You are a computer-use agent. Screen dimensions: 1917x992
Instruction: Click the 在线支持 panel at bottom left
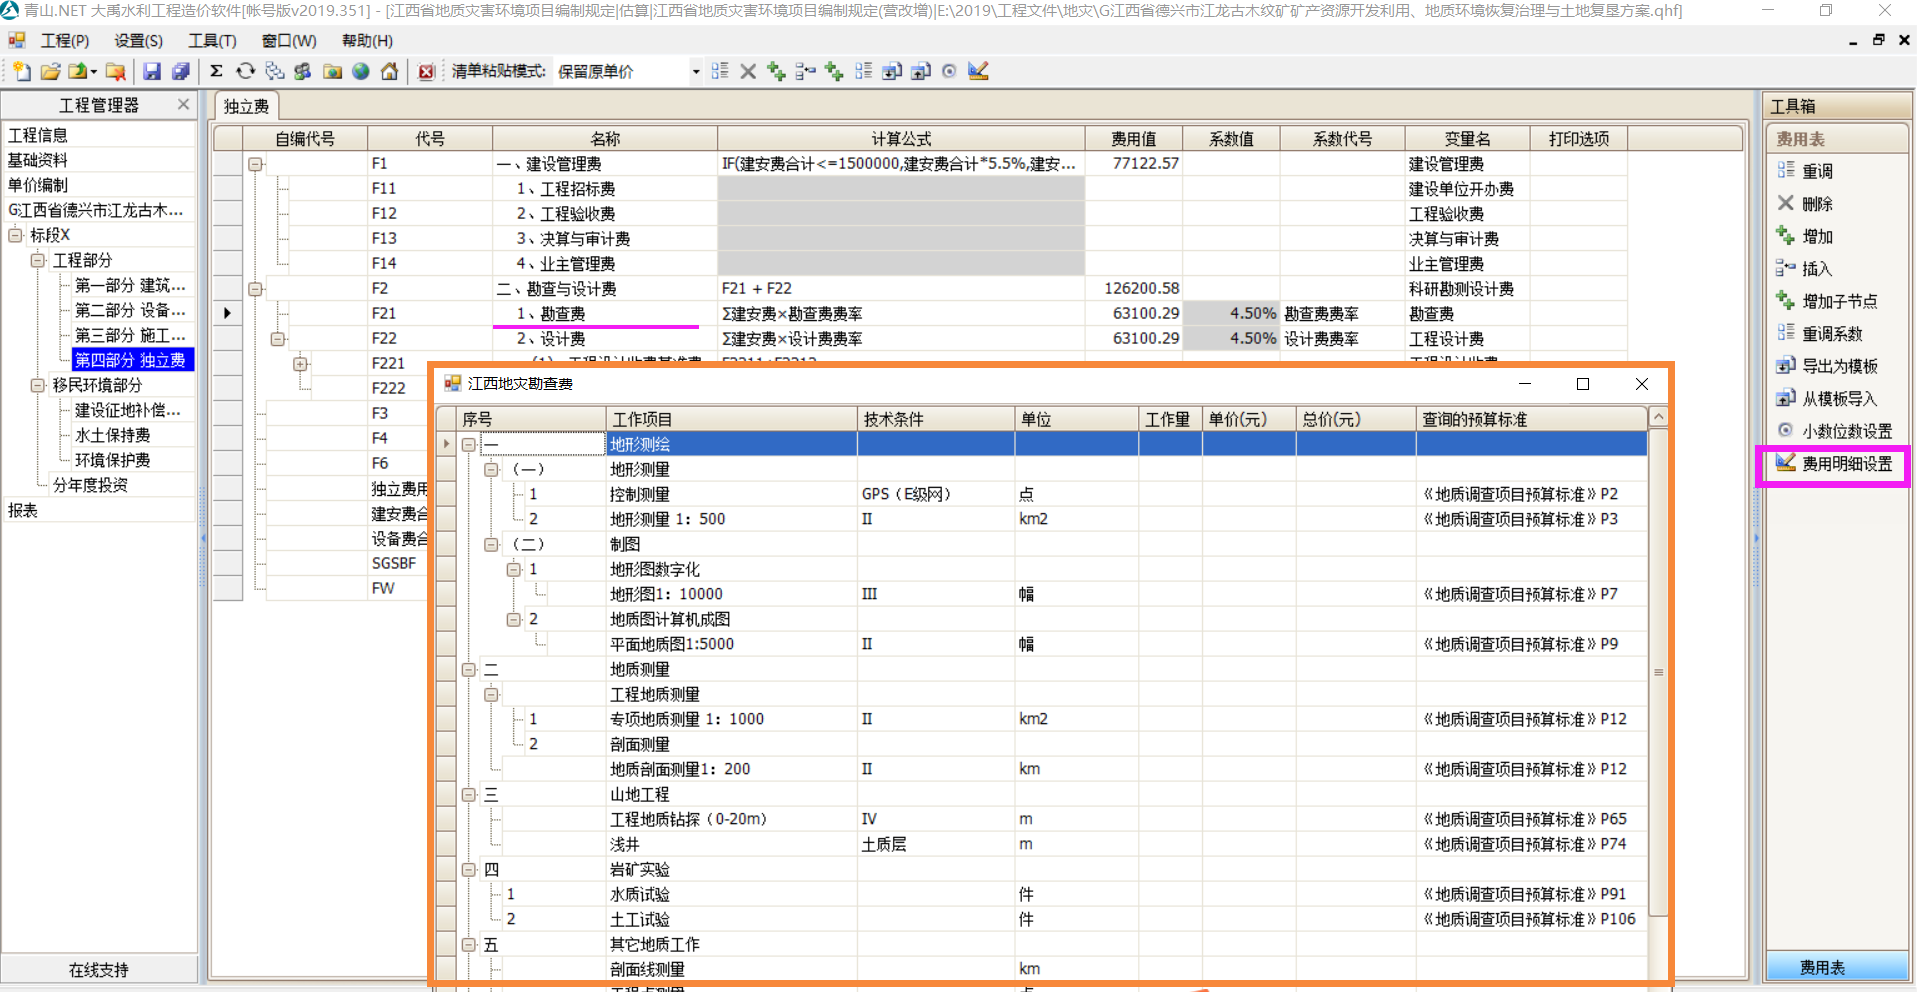(x=98, y=969)
